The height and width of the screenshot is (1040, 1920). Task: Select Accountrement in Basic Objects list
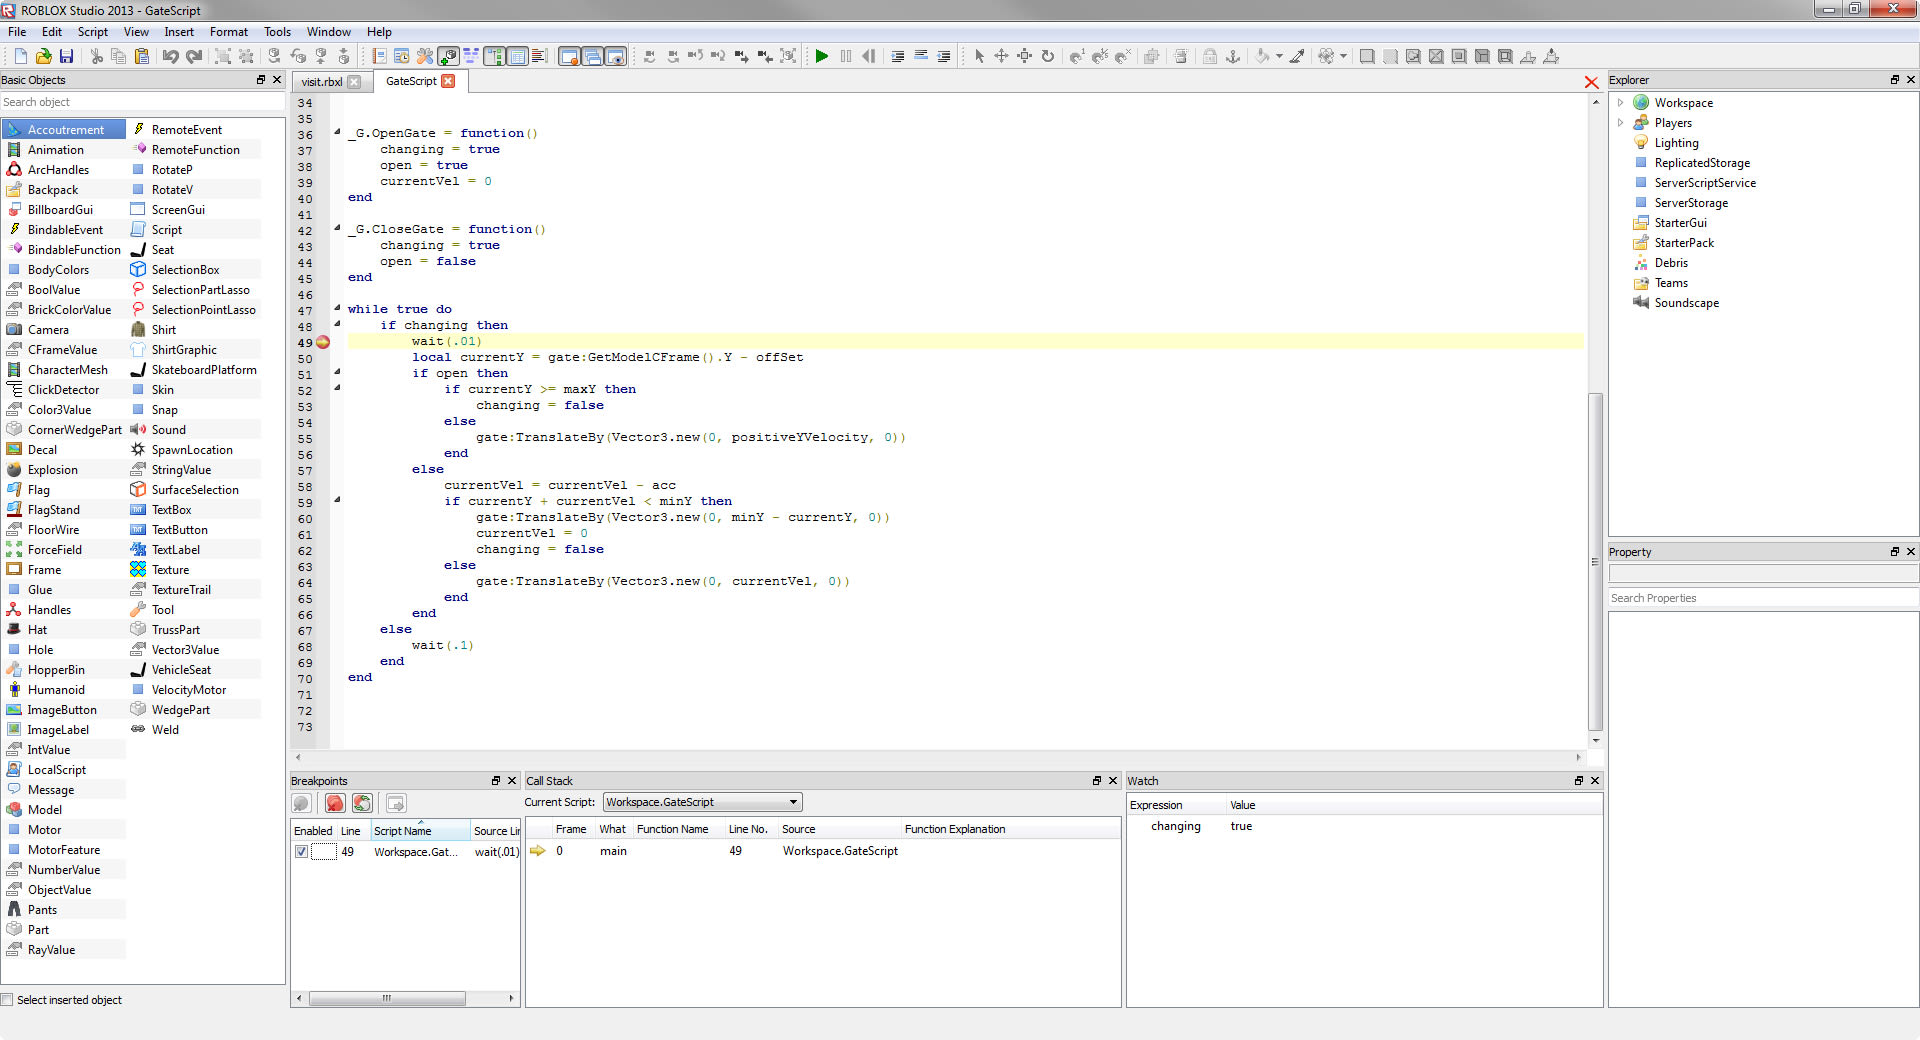[x=65, y=130]
